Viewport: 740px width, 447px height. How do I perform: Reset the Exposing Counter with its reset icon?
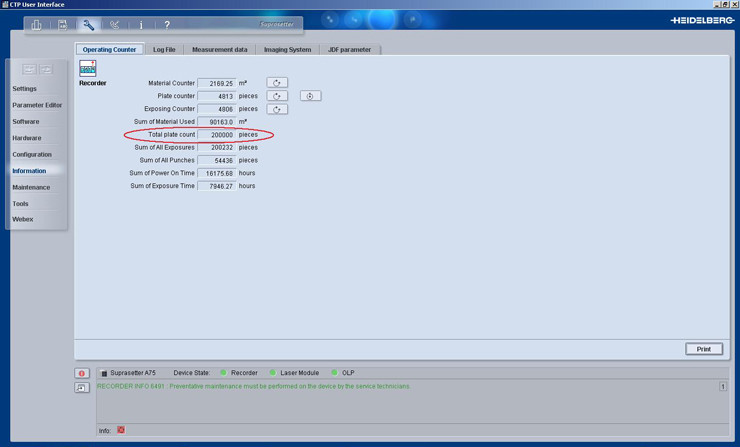pyautogui.click(x=277, y=109)
